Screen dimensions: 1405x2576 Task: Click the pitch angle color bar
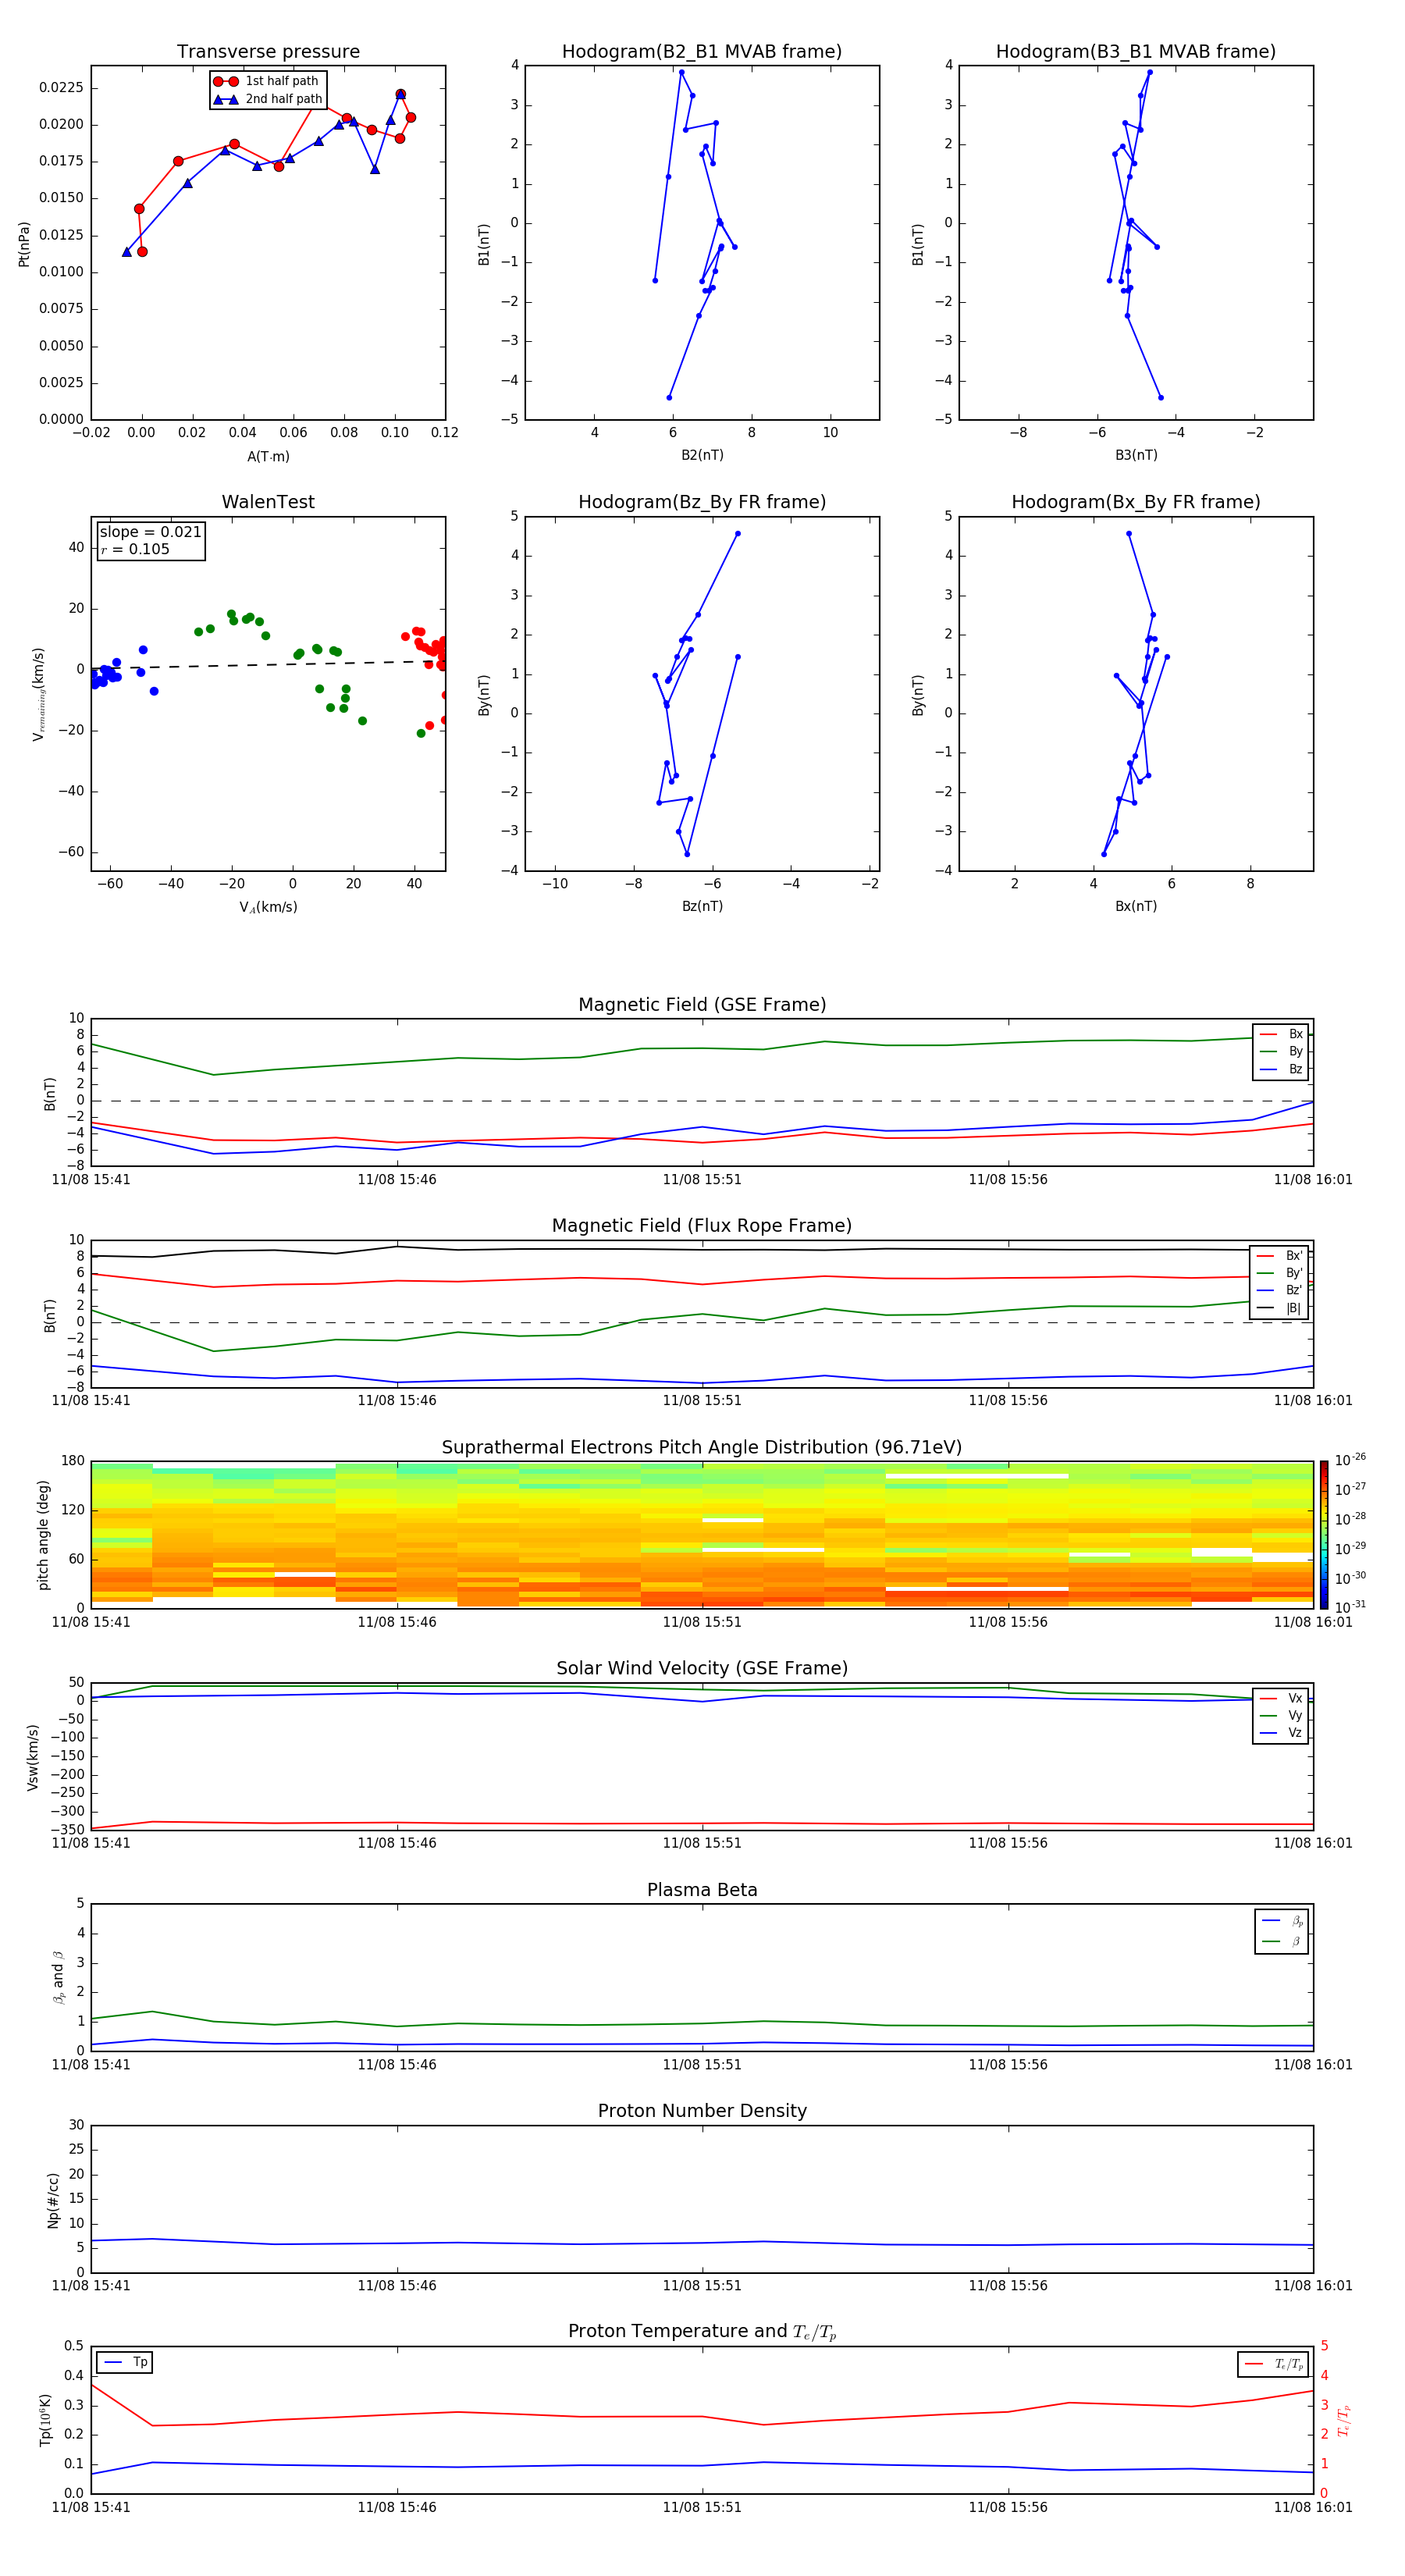pos(1324,1534)
